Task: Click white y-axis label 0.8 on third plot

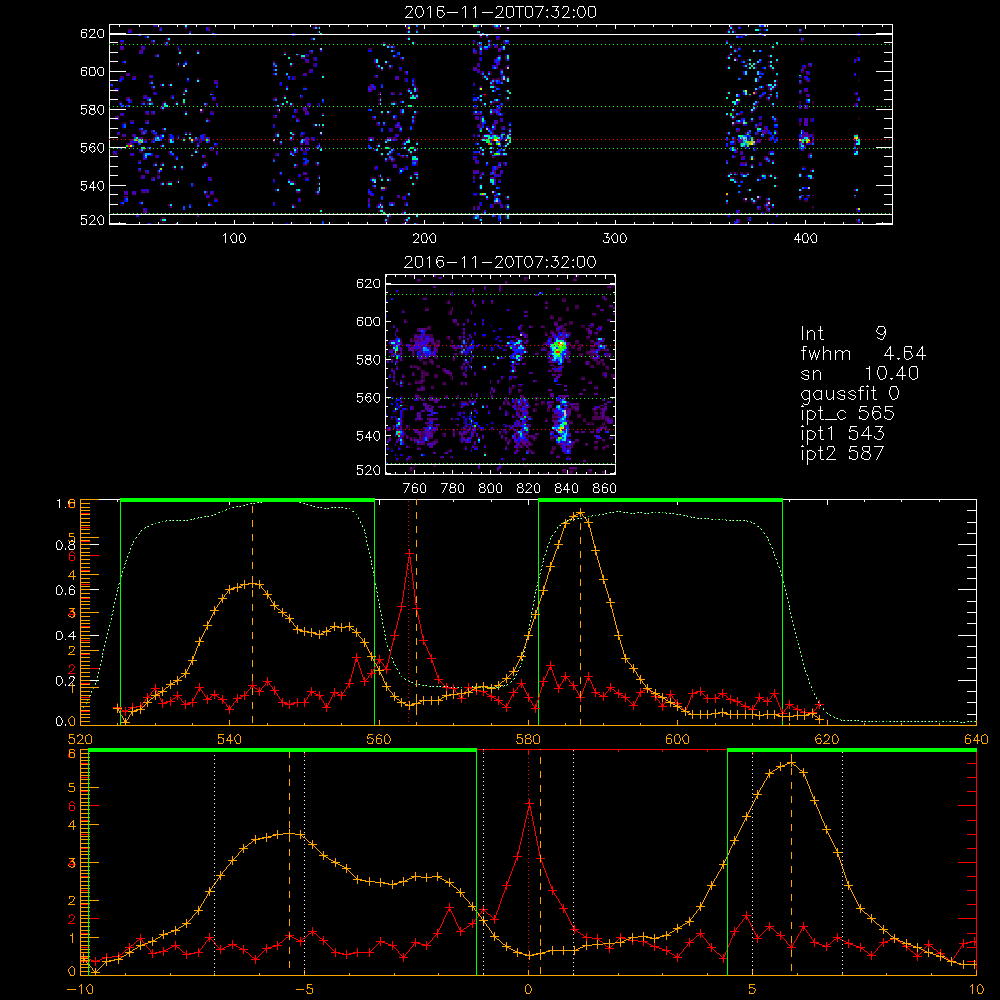Action: 65,545
